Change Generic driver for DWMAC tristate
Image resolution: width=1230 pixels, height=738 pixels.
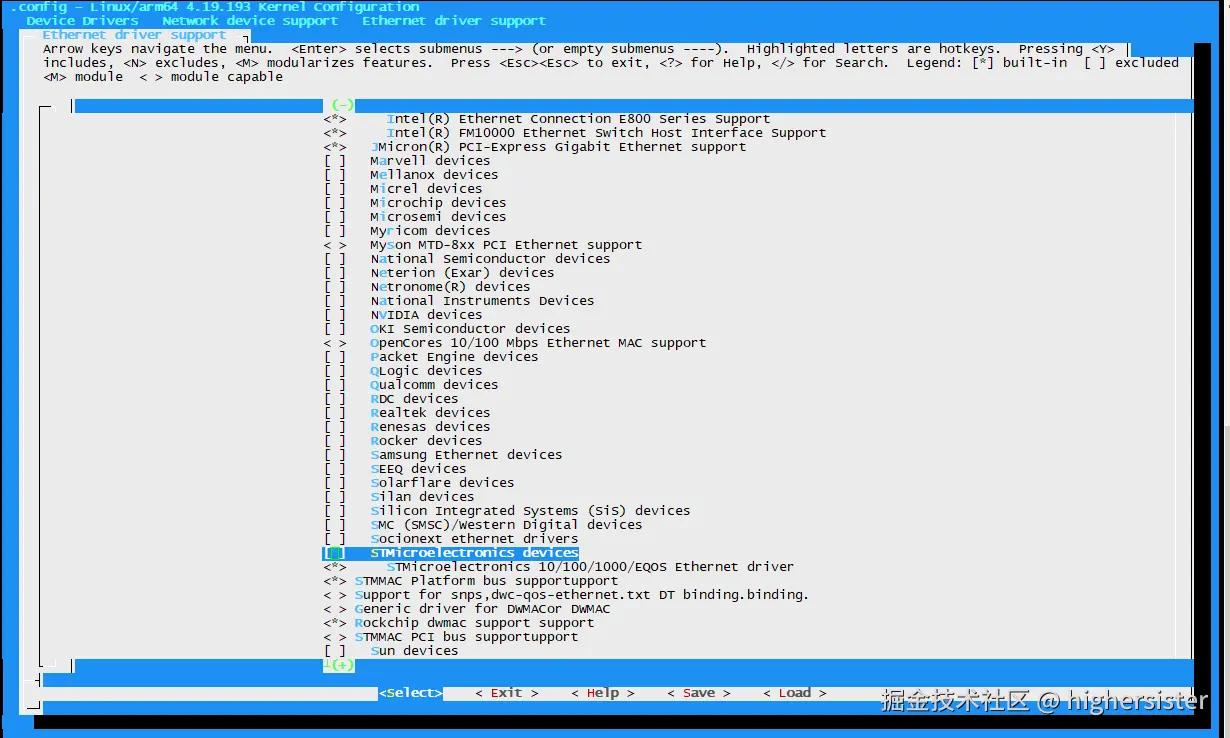(x=335, y=608)
